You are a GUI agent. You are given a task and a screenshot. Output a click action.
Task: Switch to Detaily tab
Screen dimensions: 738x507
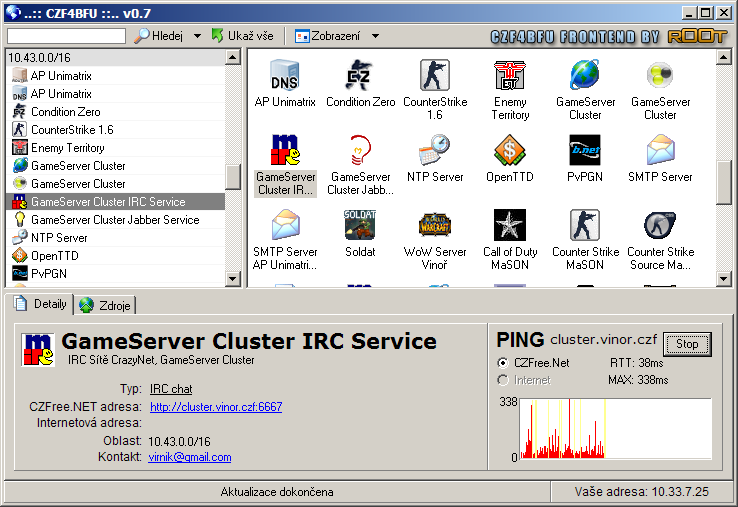coord(40,304)
